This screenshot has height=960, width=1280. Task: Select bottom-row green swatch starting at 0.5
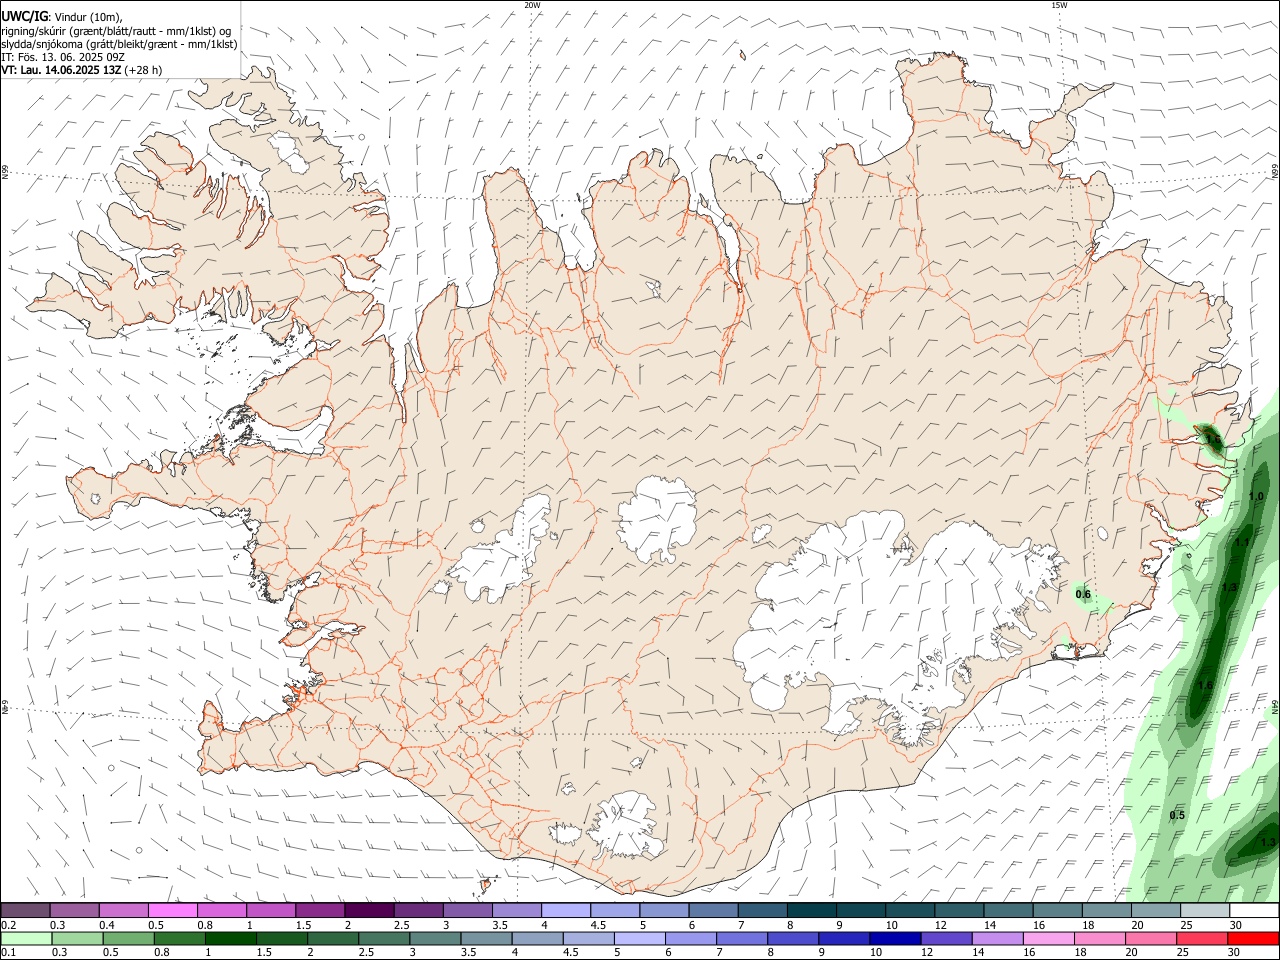point(128,938)
